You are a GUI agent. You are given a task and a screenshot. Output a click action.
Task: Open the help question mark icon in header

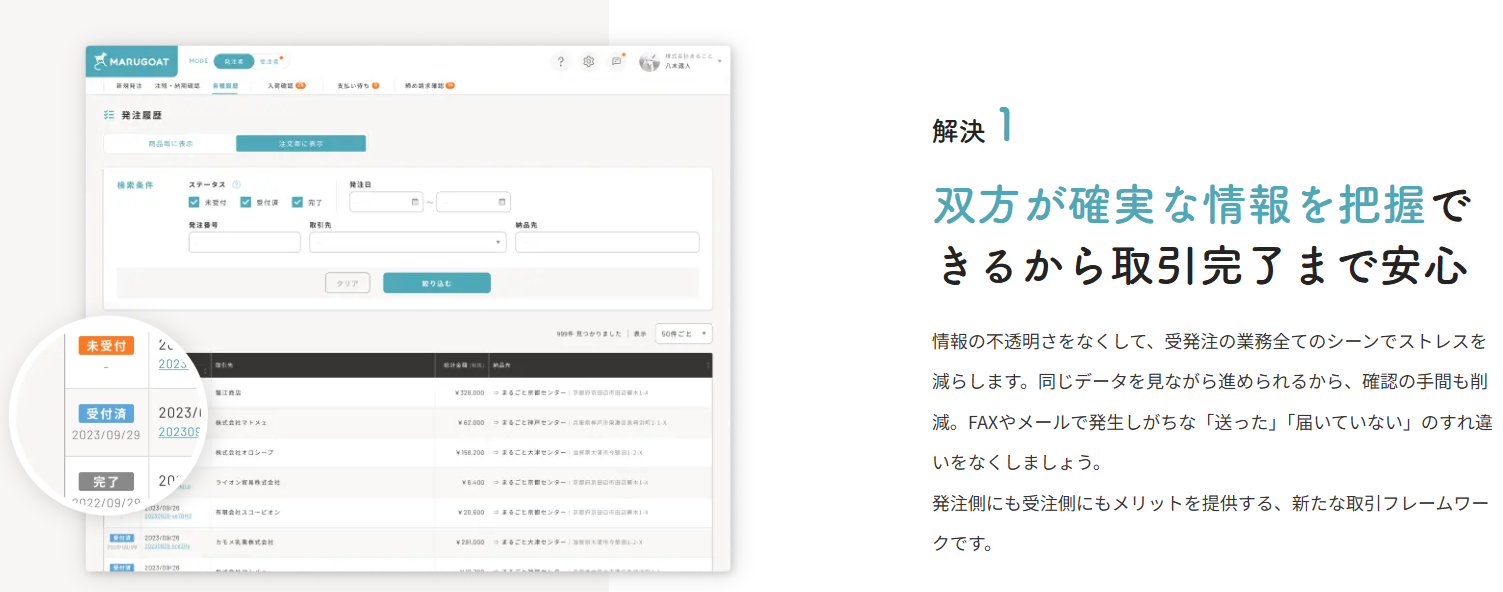point(561,61)
